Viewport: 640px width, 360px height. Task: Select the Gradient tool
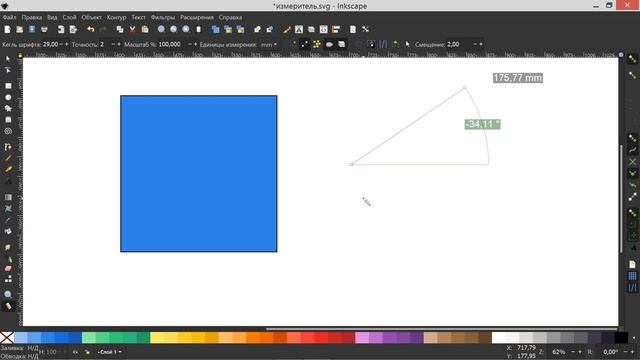pyautogui.click(x=8, y=198)
